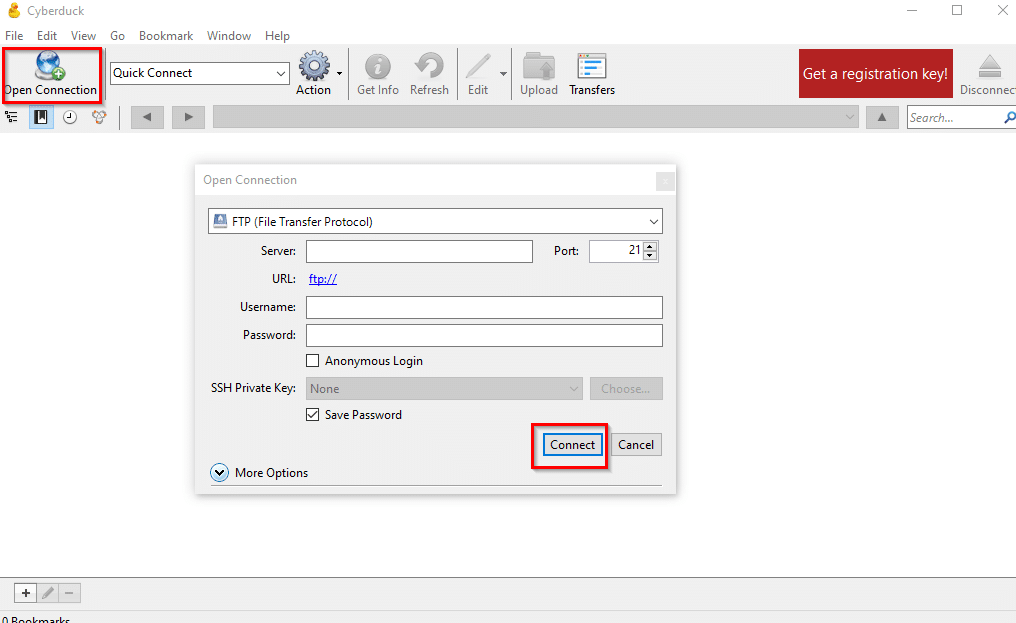Screen dimensions: 1016x623
Task: Remove bookmark with minus button
Action: [x=69, y=593]
